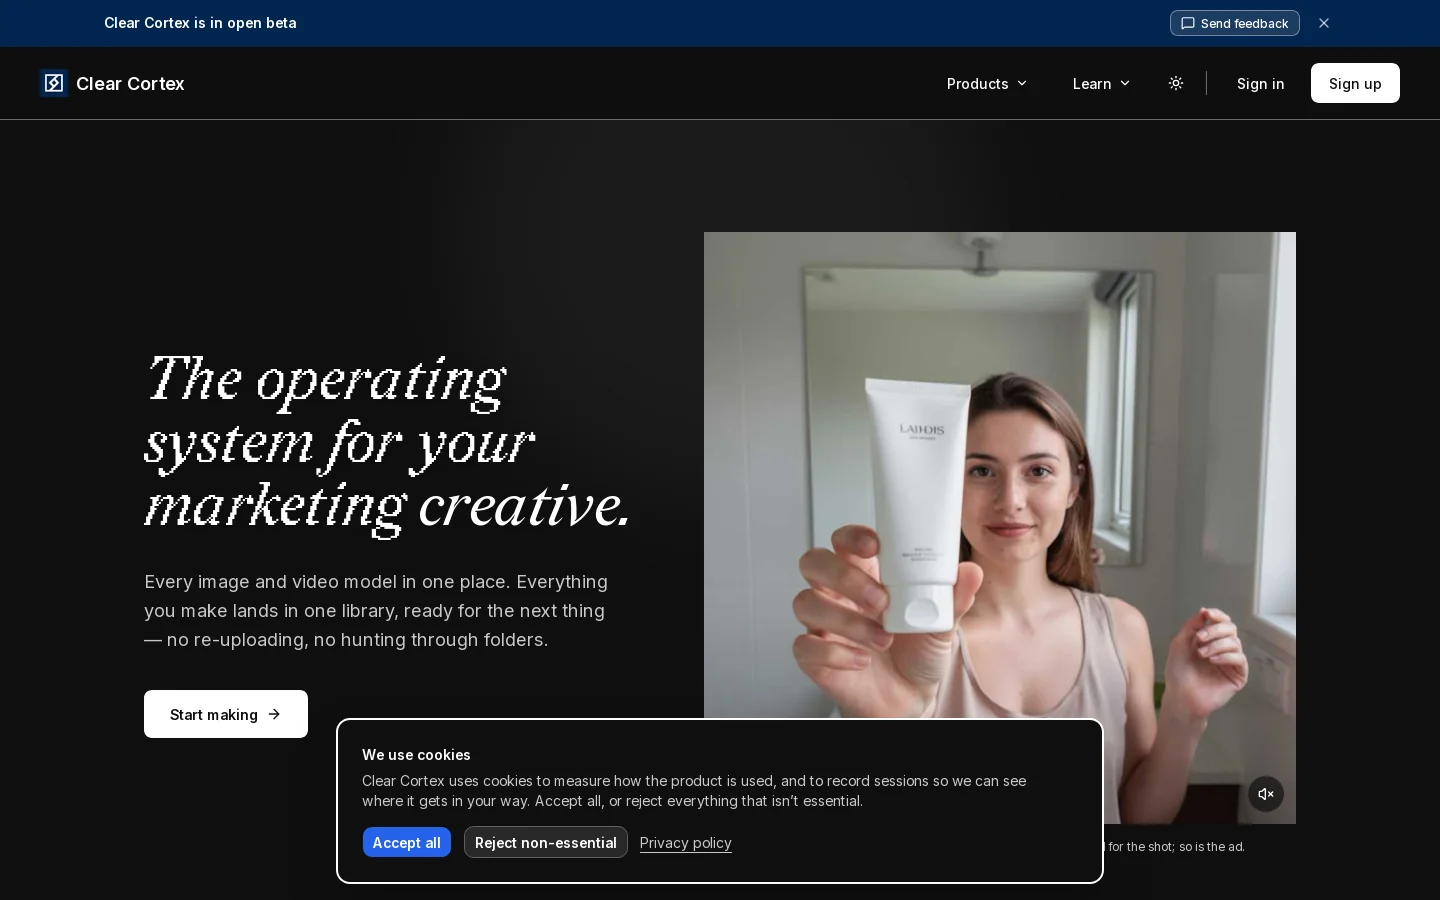The image size is (1440, 900).
Task: Dismiss the open beta banner
Action: [x=1324, y=23]
